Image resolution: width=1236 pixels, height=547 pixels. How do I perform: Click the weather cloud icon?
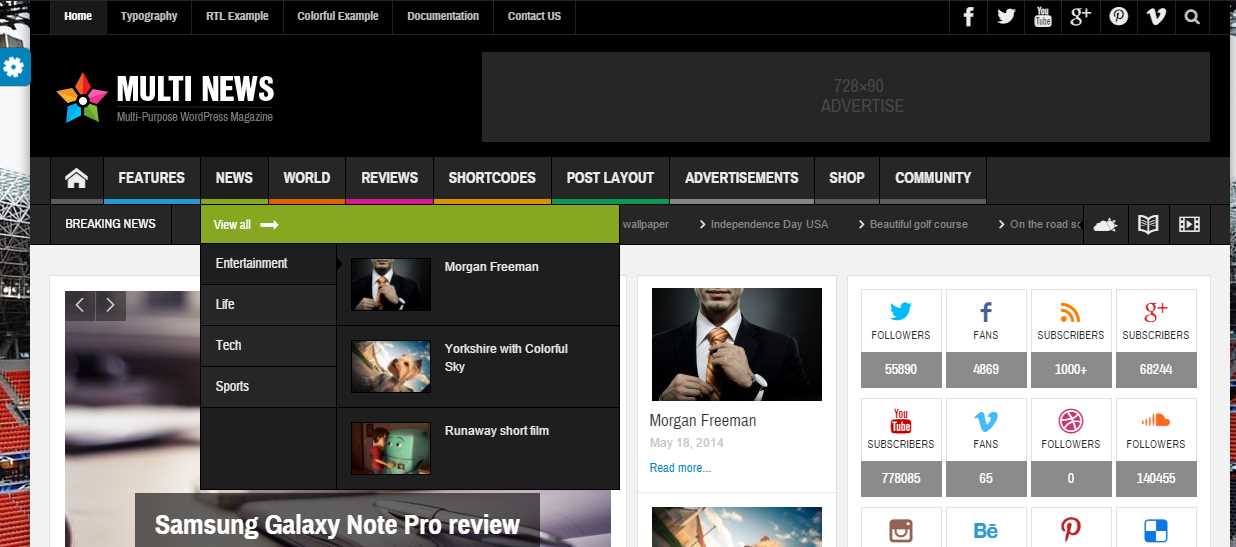(1105, 224)
